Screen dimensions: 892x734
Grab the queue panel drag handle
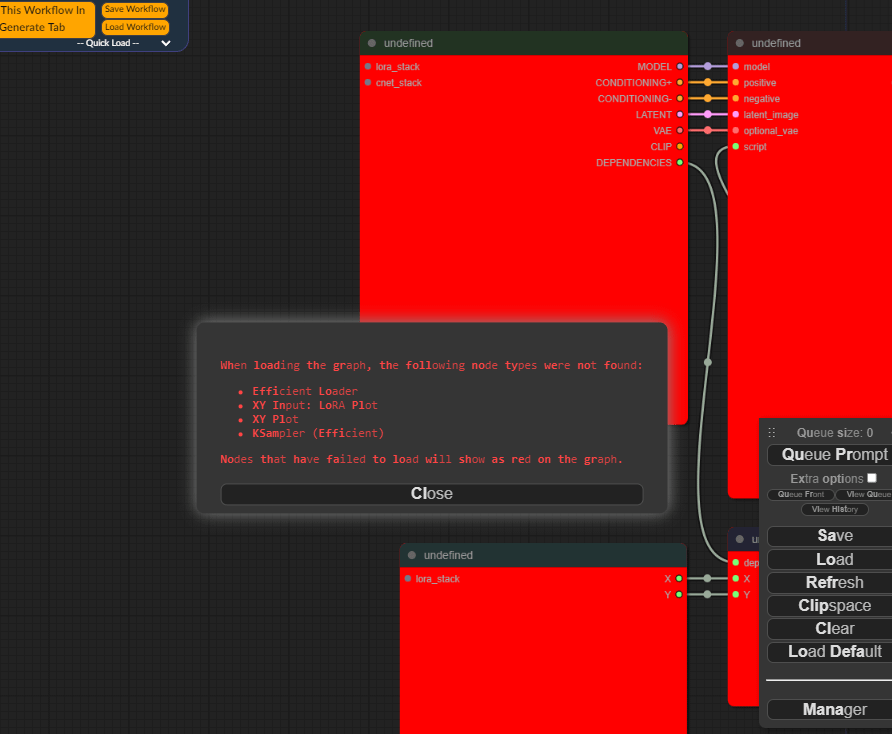coord(771,433)
